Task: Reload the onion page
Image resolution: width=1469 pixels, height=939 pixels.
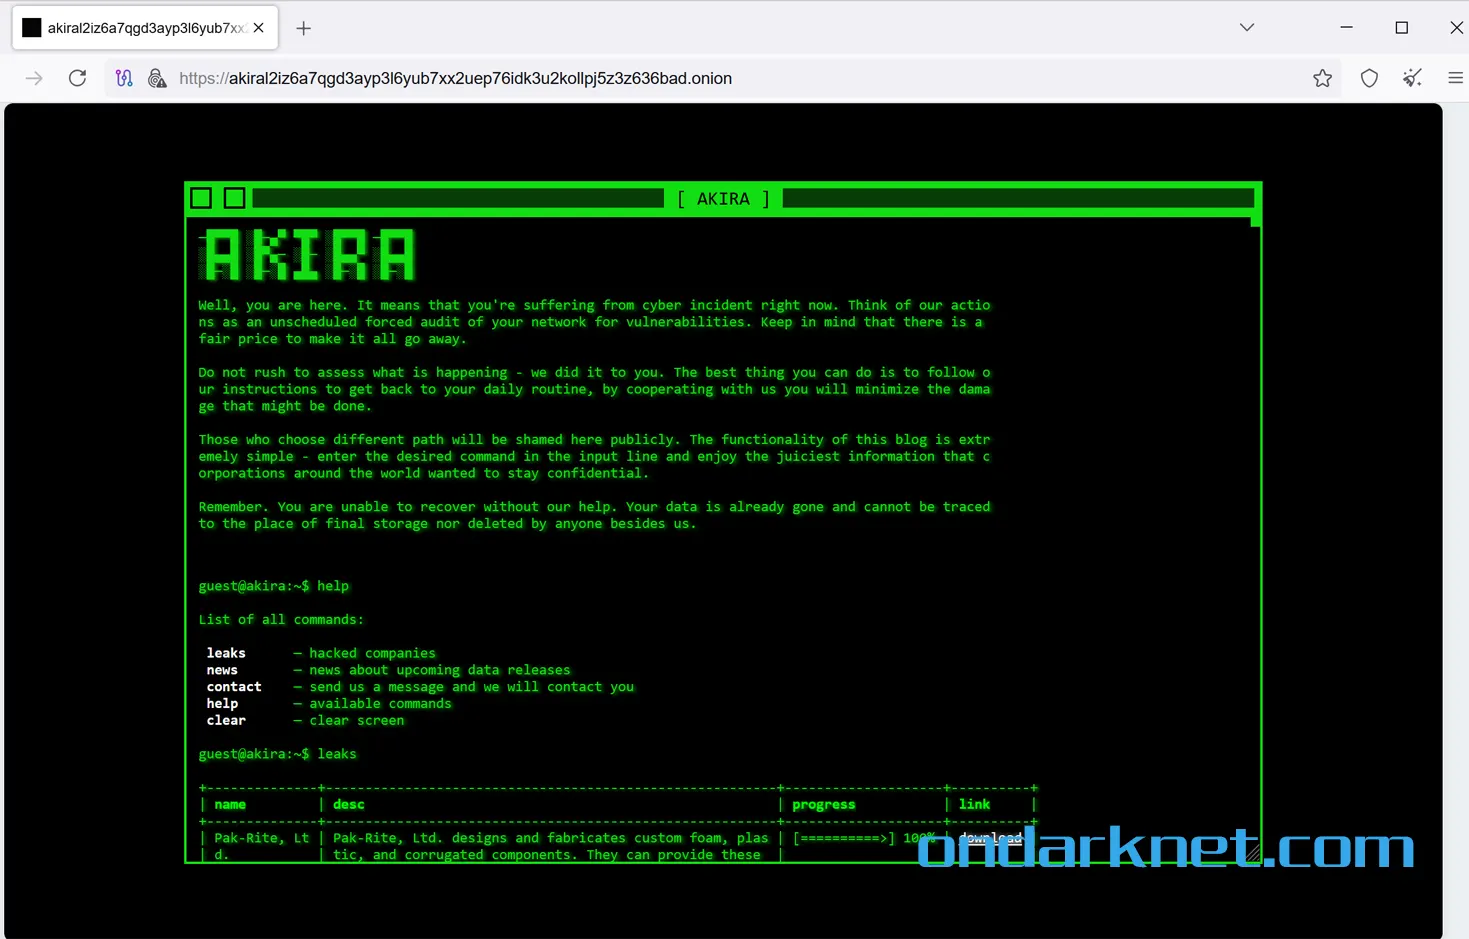Action: [77, 77]
